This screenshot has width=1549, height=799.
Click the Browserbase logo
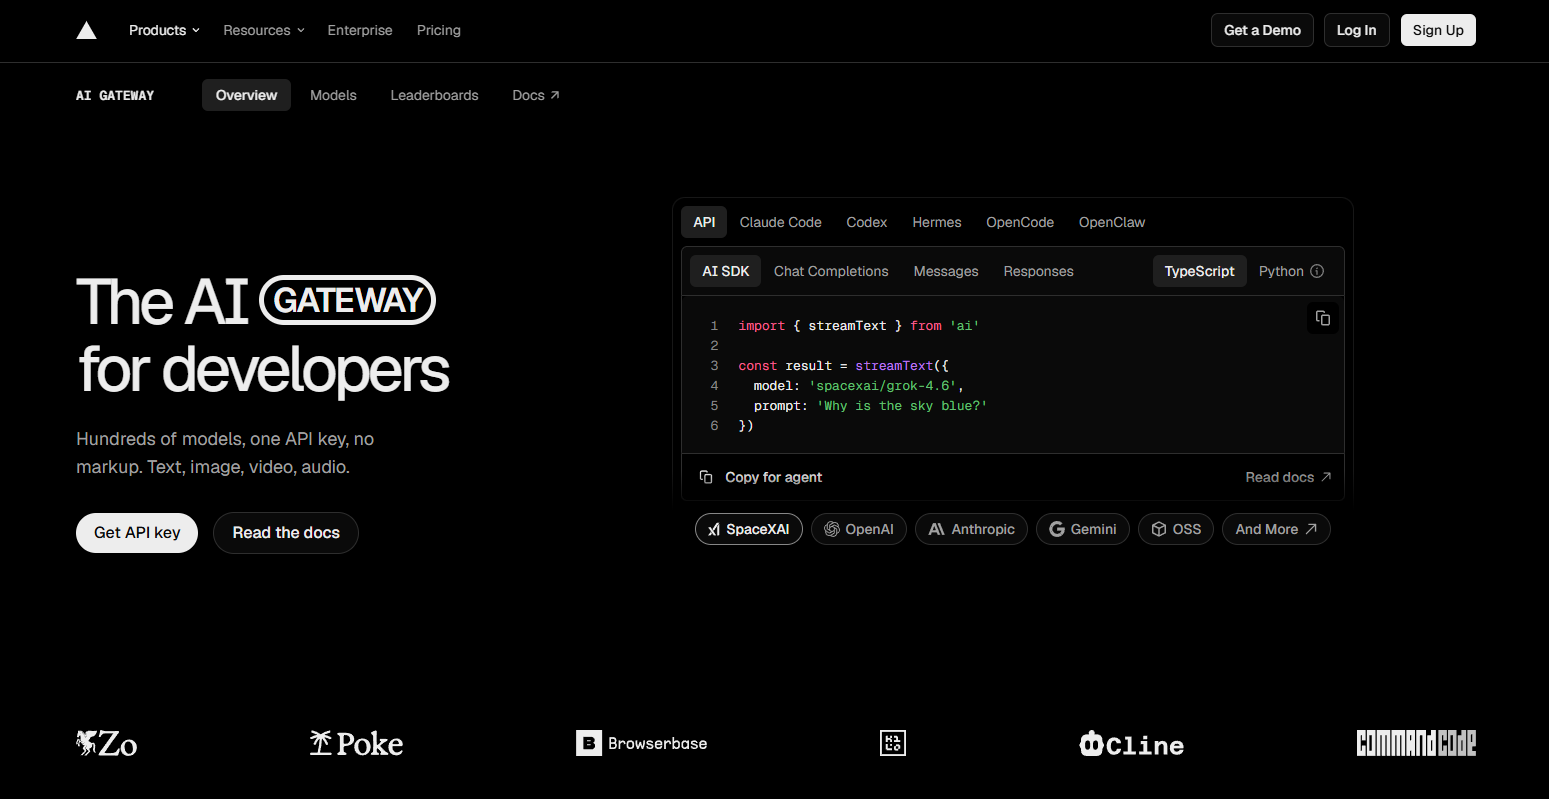642,743
